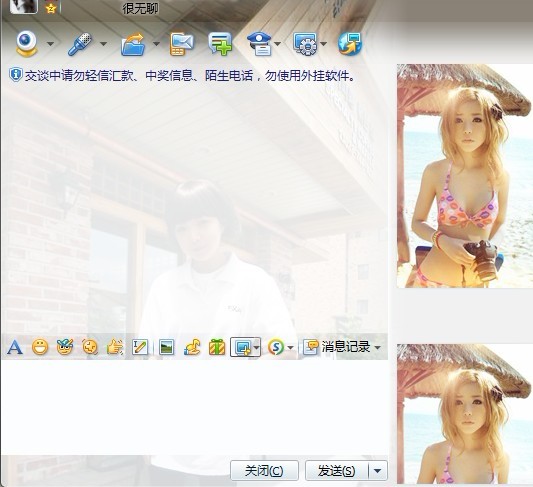Open the emoticon smiley picker
Screen dimensions: 533x487
pos(40,347)
